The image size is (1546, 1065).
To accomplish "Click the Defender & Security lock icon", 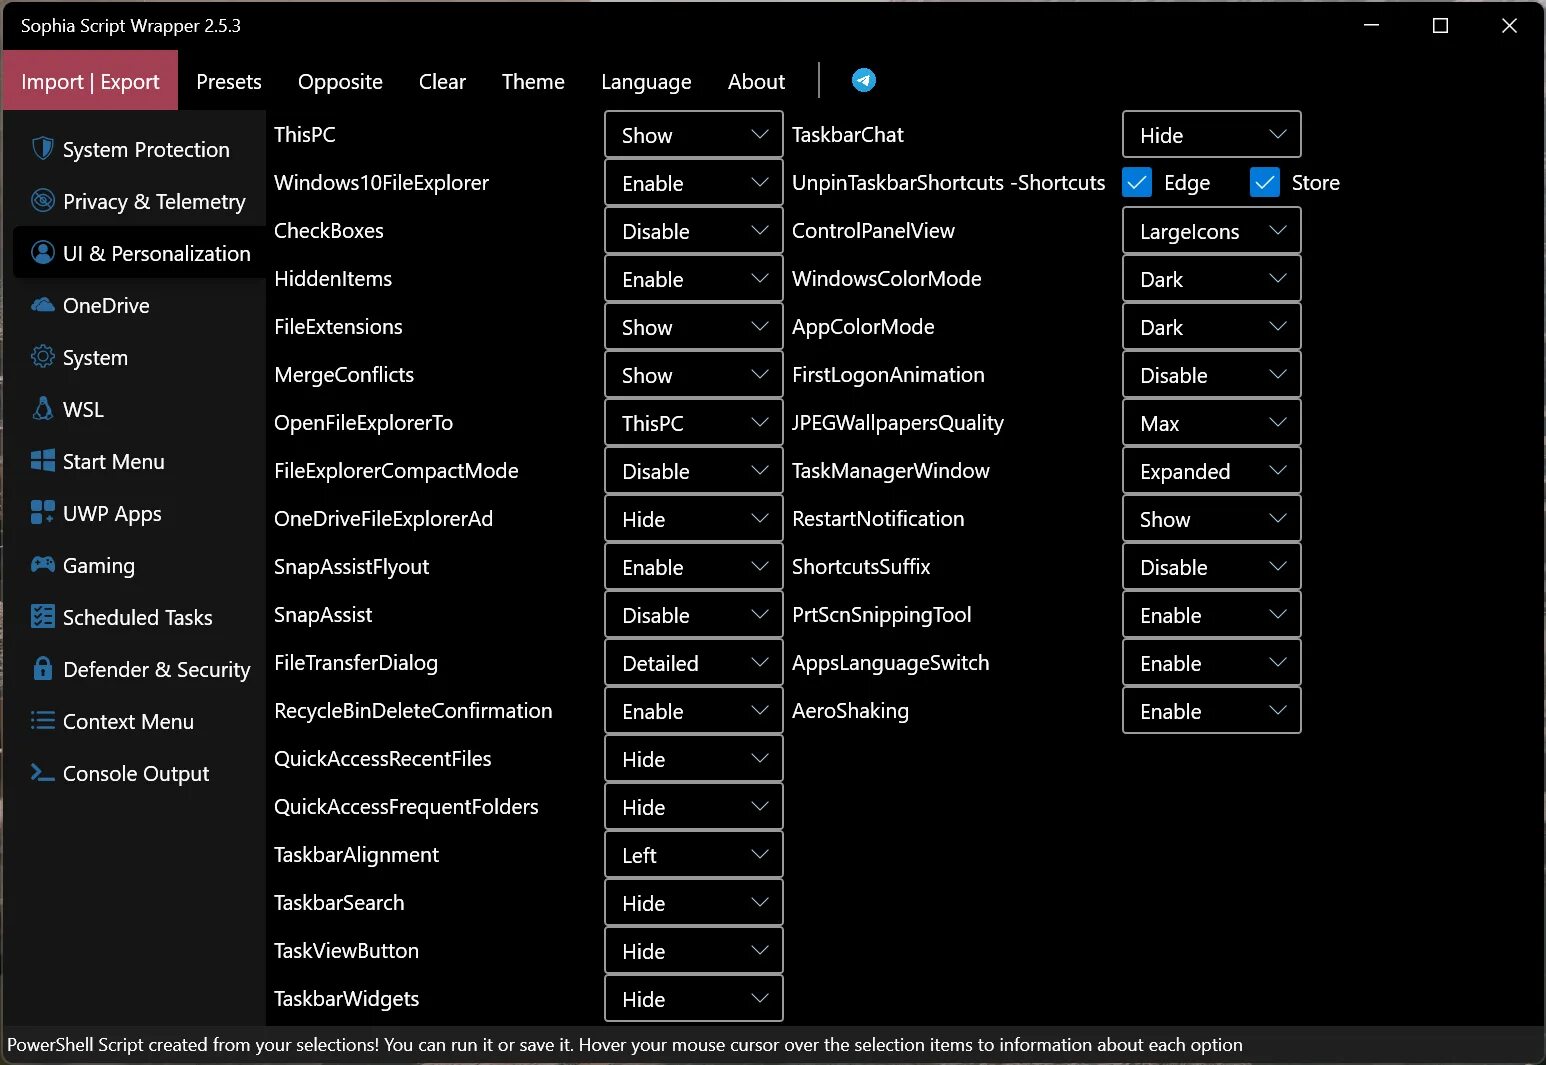I will click(x=42, y=668).
